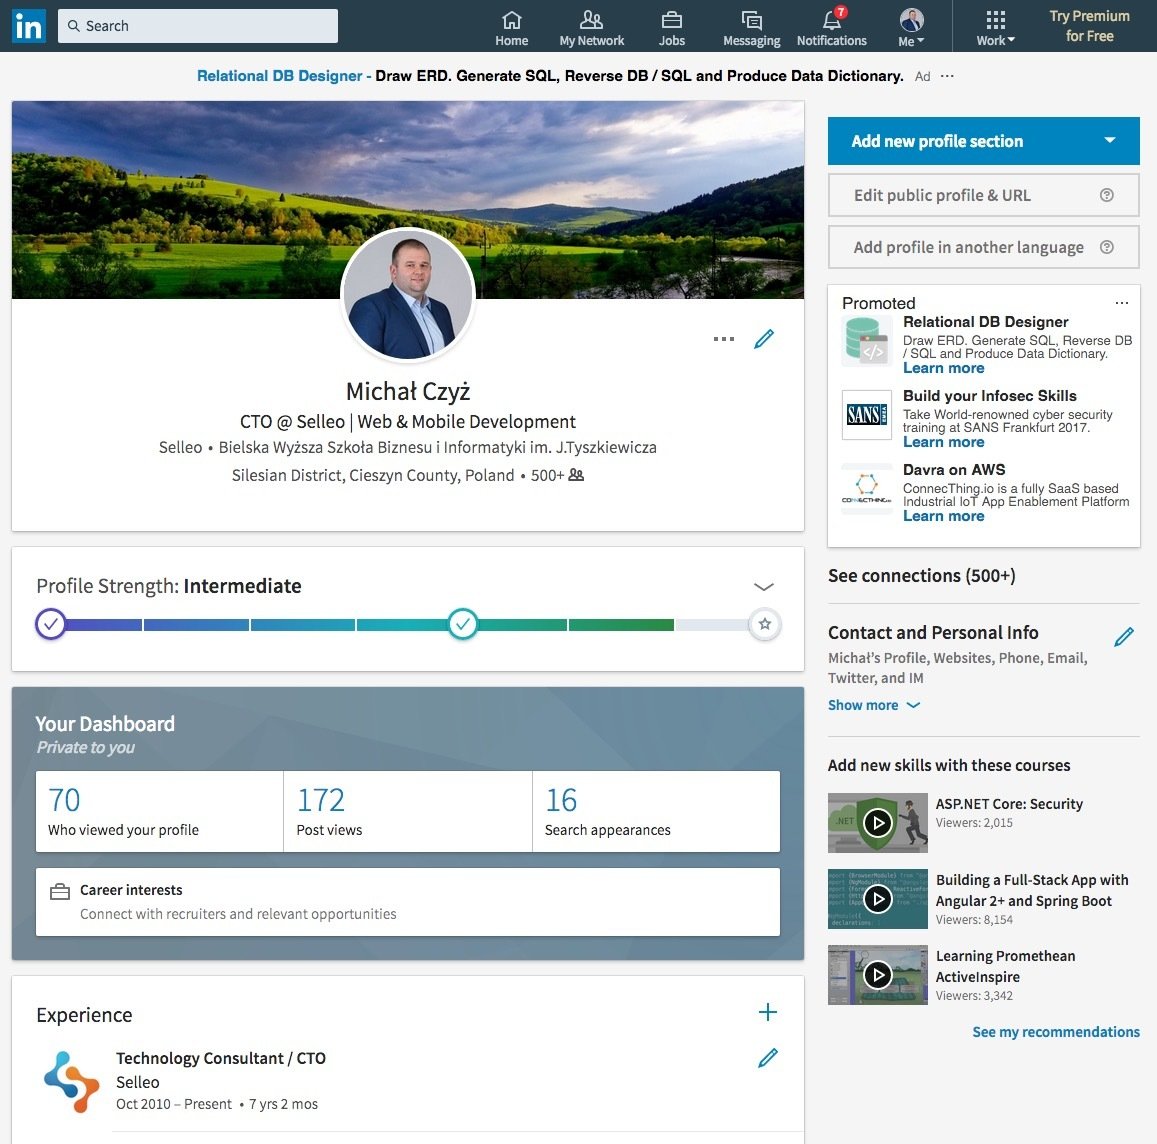Click Learn more under Build your Infosec Skills
The image size is (1157, 1144).
pyautogui.click(x=943, y=442)
